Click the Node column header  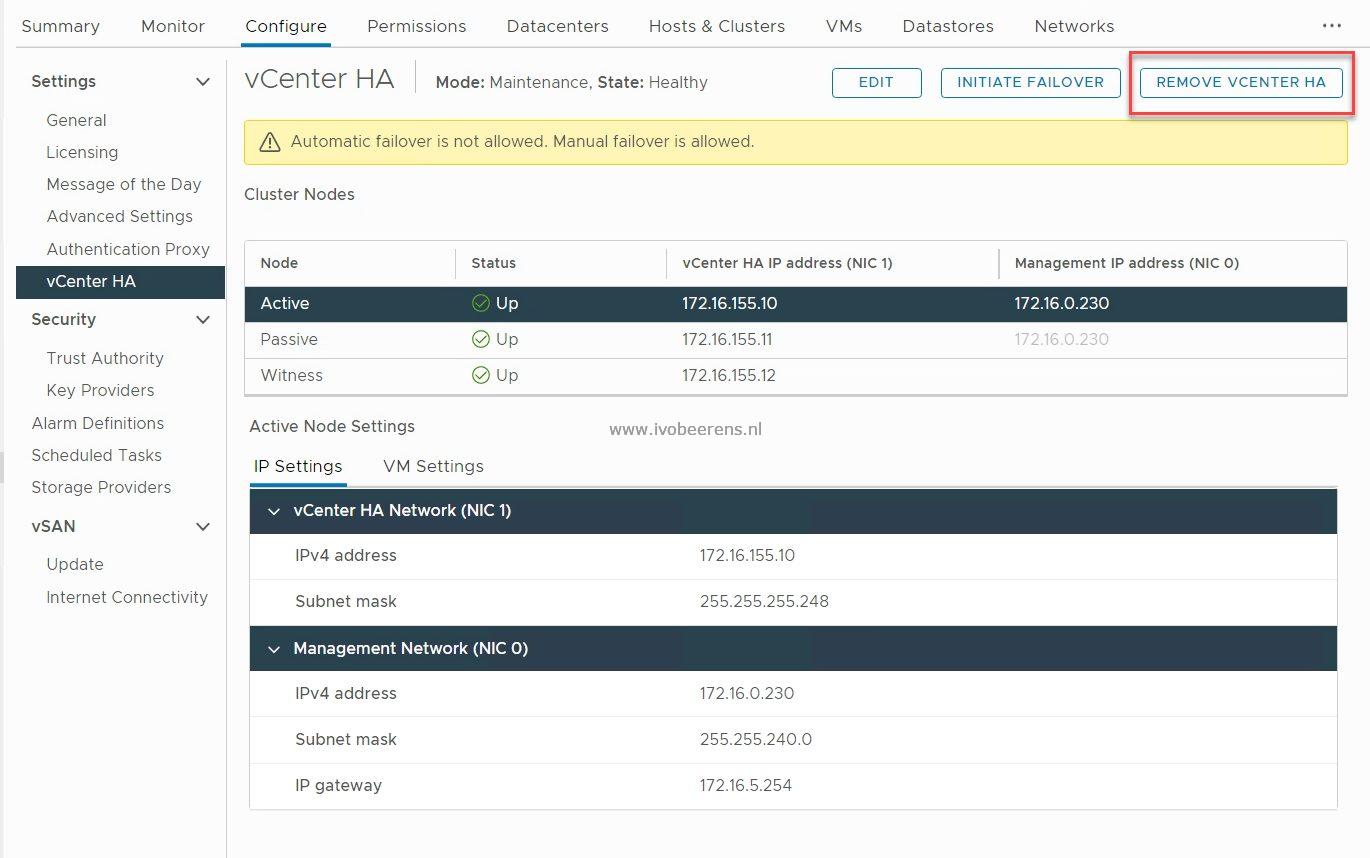coord(279,263)
